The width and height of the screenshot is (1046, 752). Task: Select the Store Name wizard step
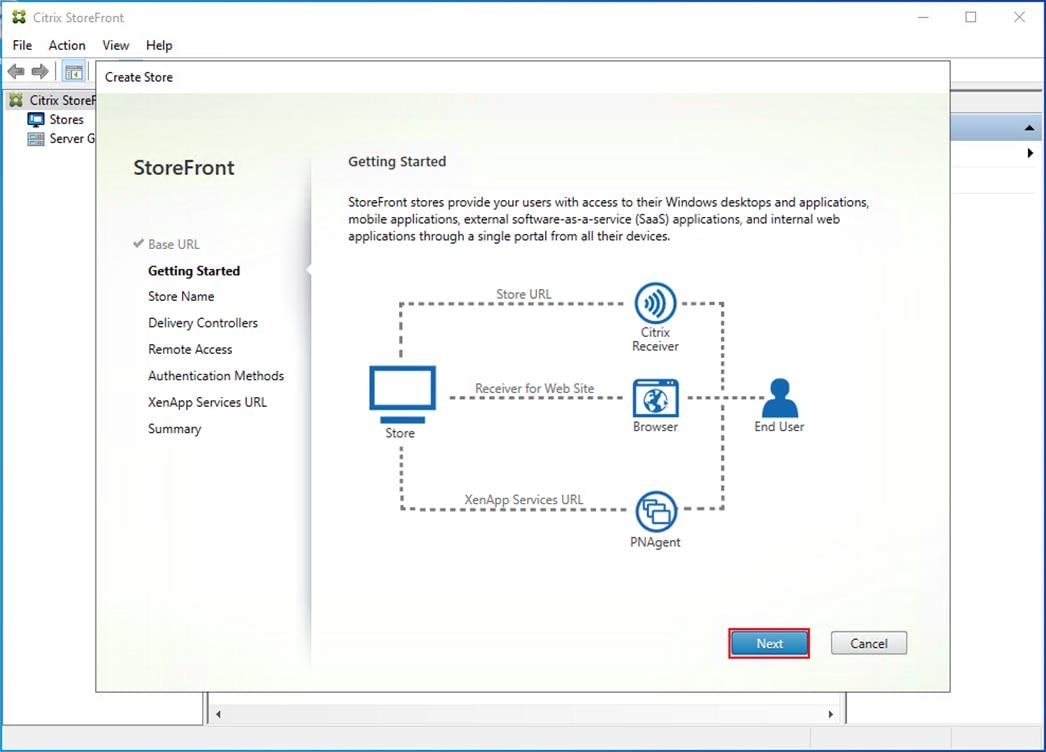181,296
